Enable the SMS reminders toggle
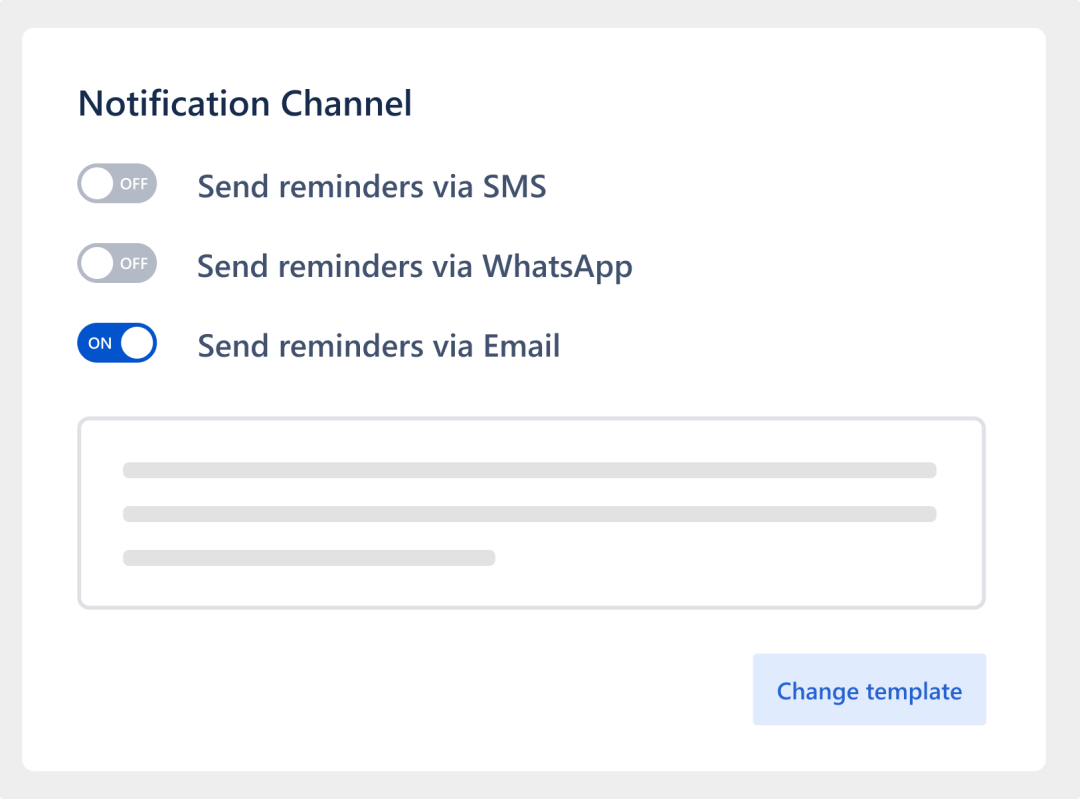The width and height of the screenshot is (1080, 799). tap(117, 183)
